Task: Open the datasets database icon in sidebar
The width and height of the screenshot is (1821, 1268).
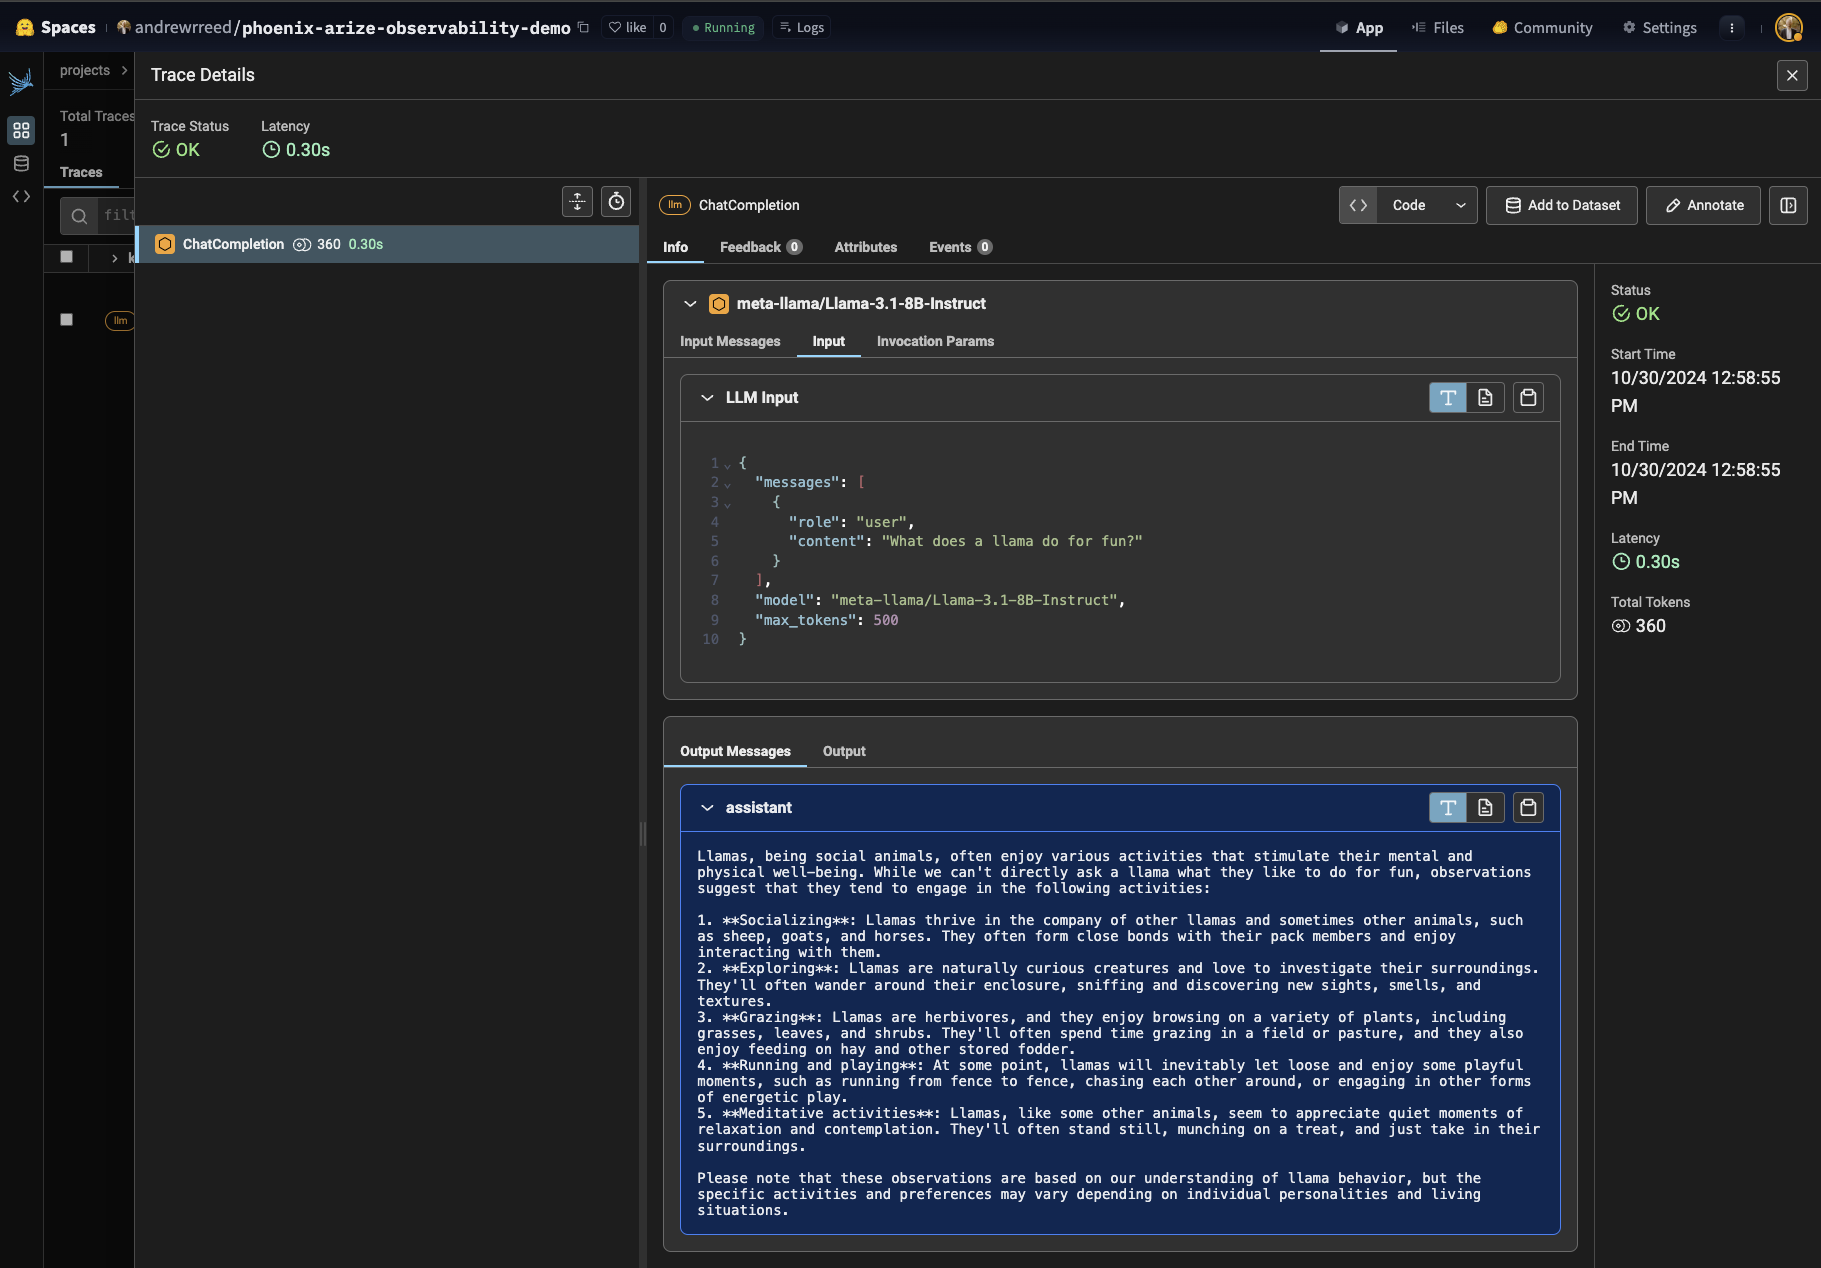Action: pos(21,164)
